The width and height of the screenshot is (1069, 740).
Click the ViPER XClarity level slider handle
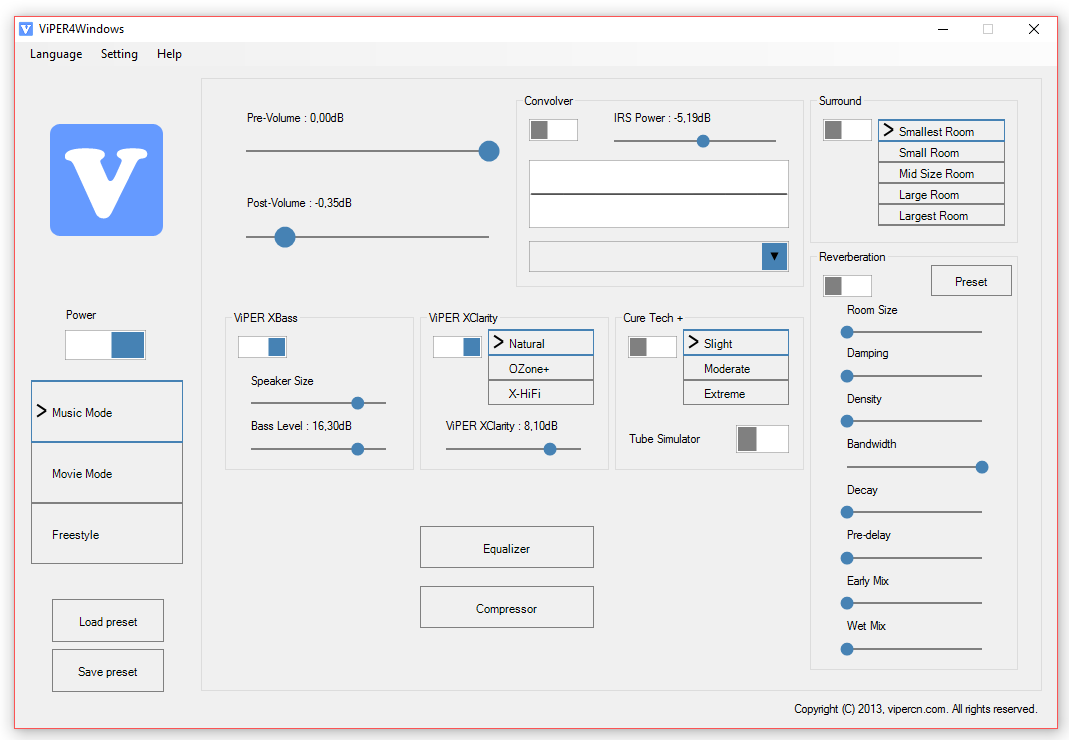550,449
